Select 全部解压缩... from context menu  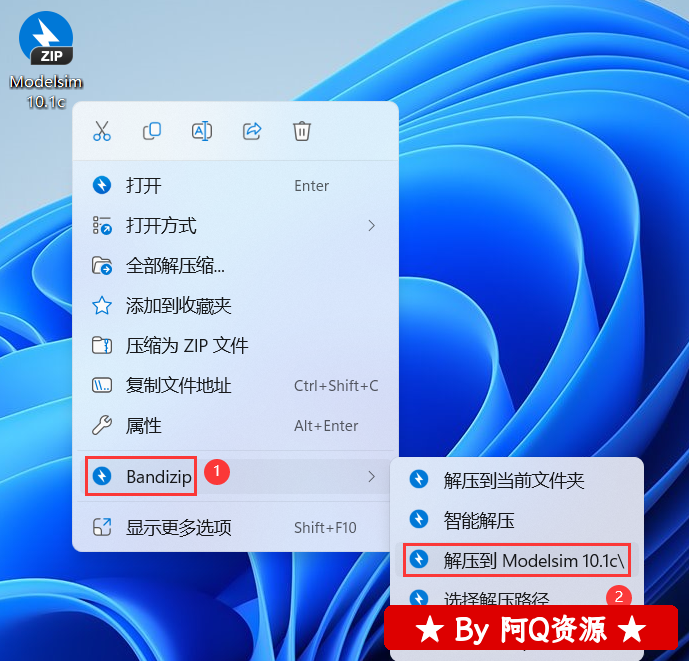coord(236,265)
